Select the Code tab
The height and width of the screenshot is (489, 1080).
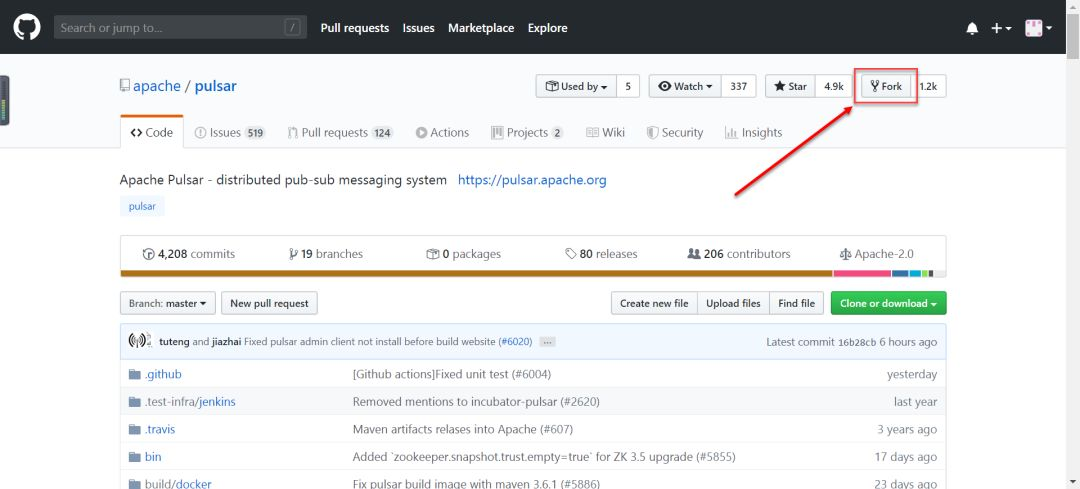tap(152, 132)
